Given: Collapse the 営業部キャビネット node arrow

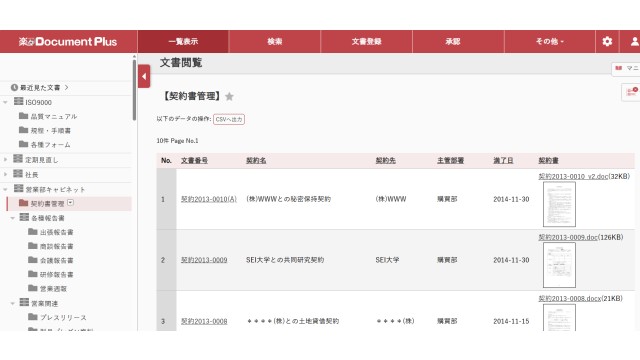Looking at the screenshot, I should pos(6,189).
